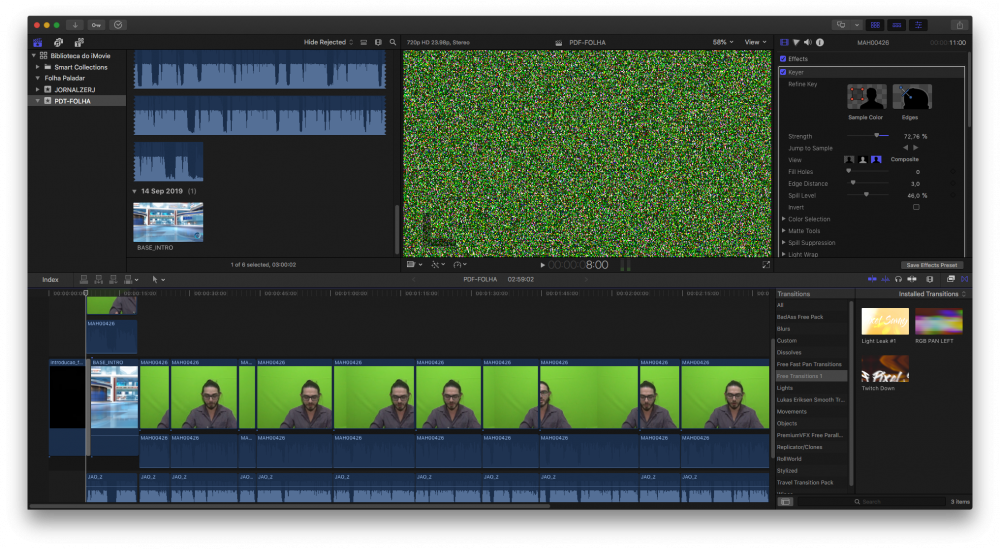Screen dimensions: 1000x549
Task: Disable the Effects checkbox
Action: [x=783, y=59]
